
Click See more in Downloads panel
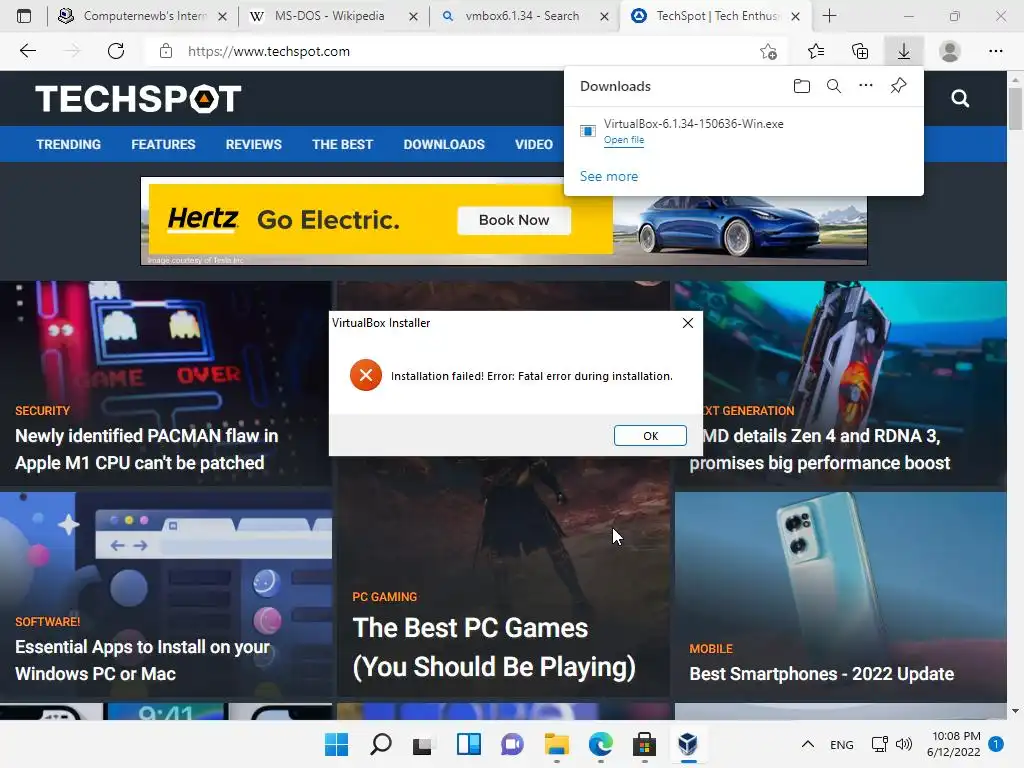click(x=609, y=176)
